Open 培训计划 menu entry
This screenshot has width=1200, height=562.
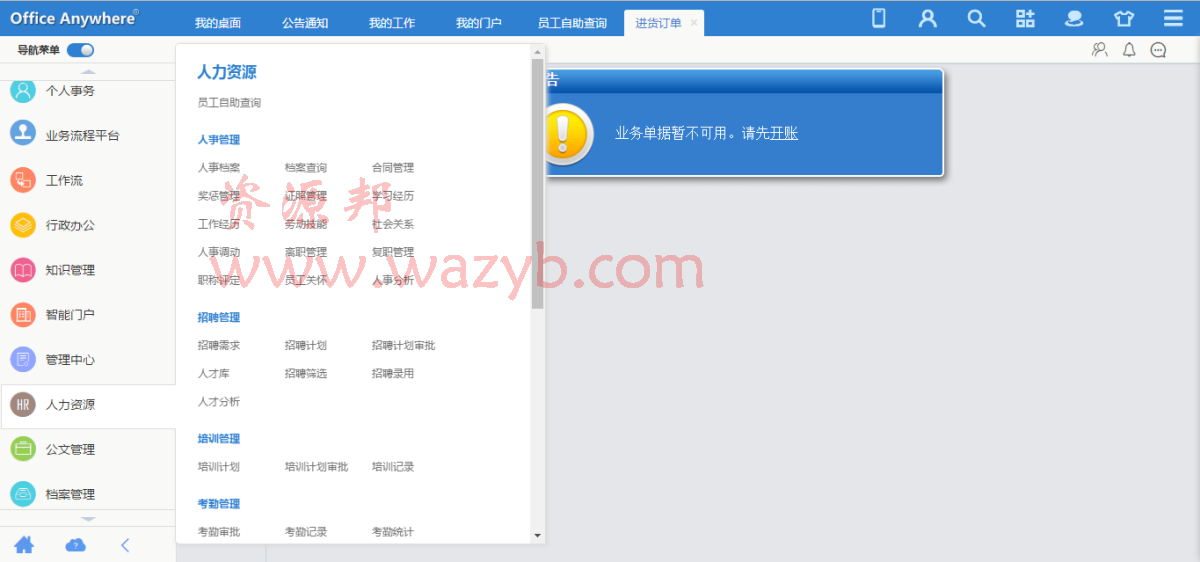pyautogui.click(x=218, y=467)
